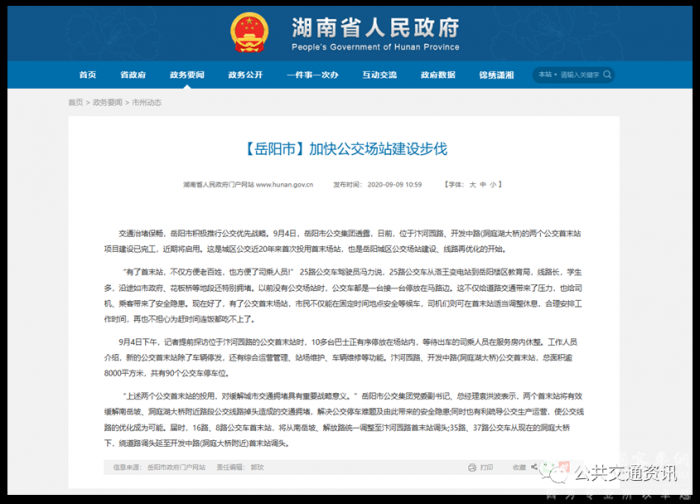The width and height of the screenshot is (700, 504).
Task: Open 政府数据 from the navigation bar
Action: 438,75
